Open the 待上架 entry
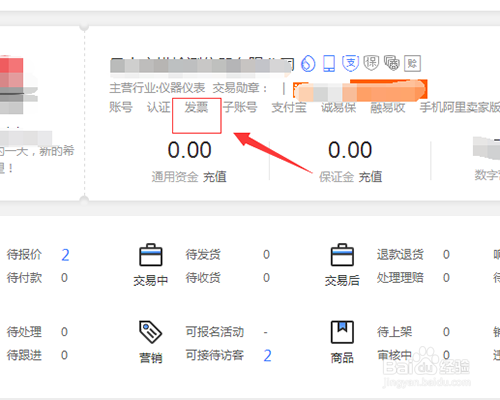This screenshot has width=500, height=400. 395,332
